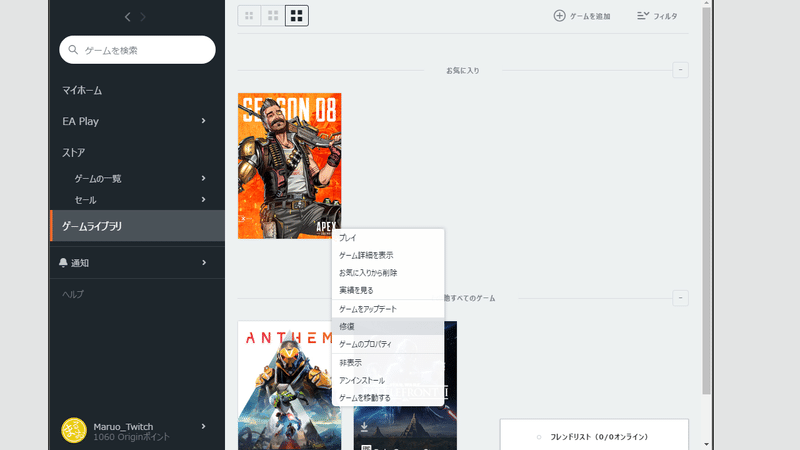The width and height of the screenshot is (800, 450).
Task: Expand the セール submenu
Action: (203, 199)
